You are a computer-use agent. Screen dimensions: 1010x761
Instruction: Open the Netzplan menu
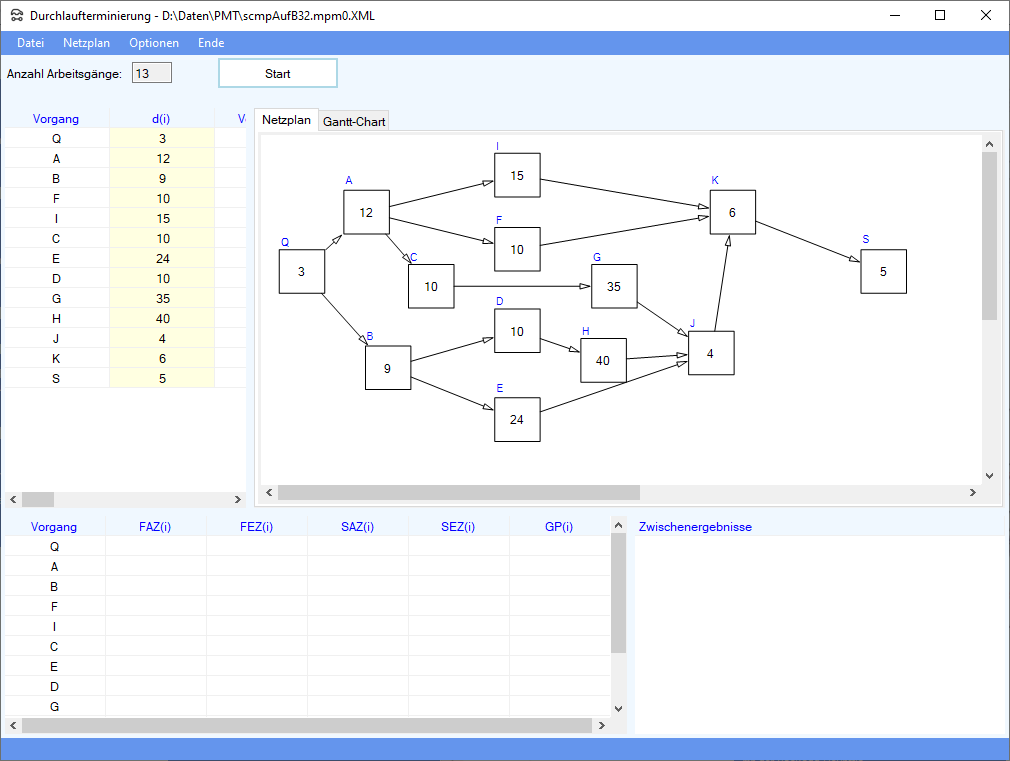click(x=87, y=43)
